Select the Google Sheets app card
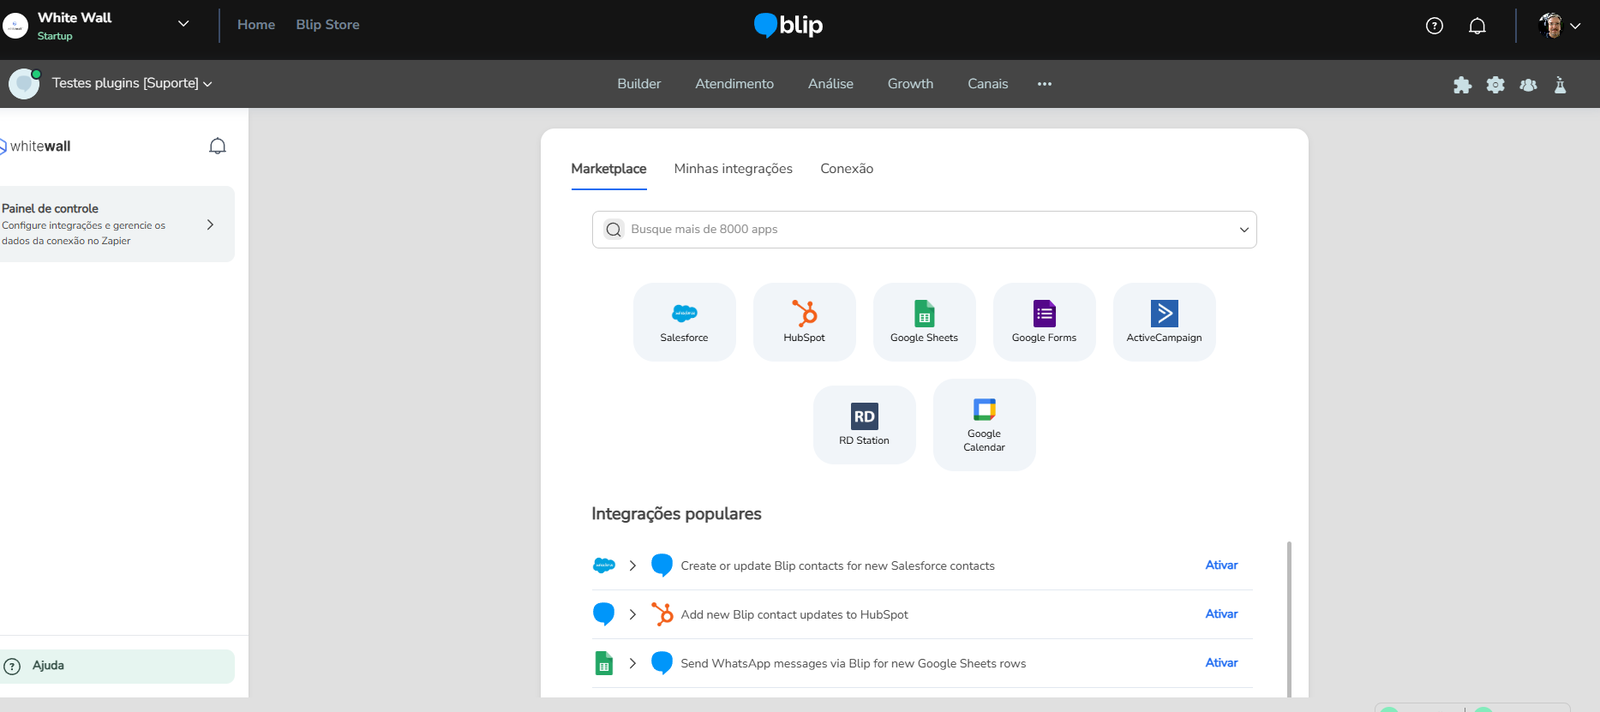The image size is (1600, 712). tap(924, 322)
